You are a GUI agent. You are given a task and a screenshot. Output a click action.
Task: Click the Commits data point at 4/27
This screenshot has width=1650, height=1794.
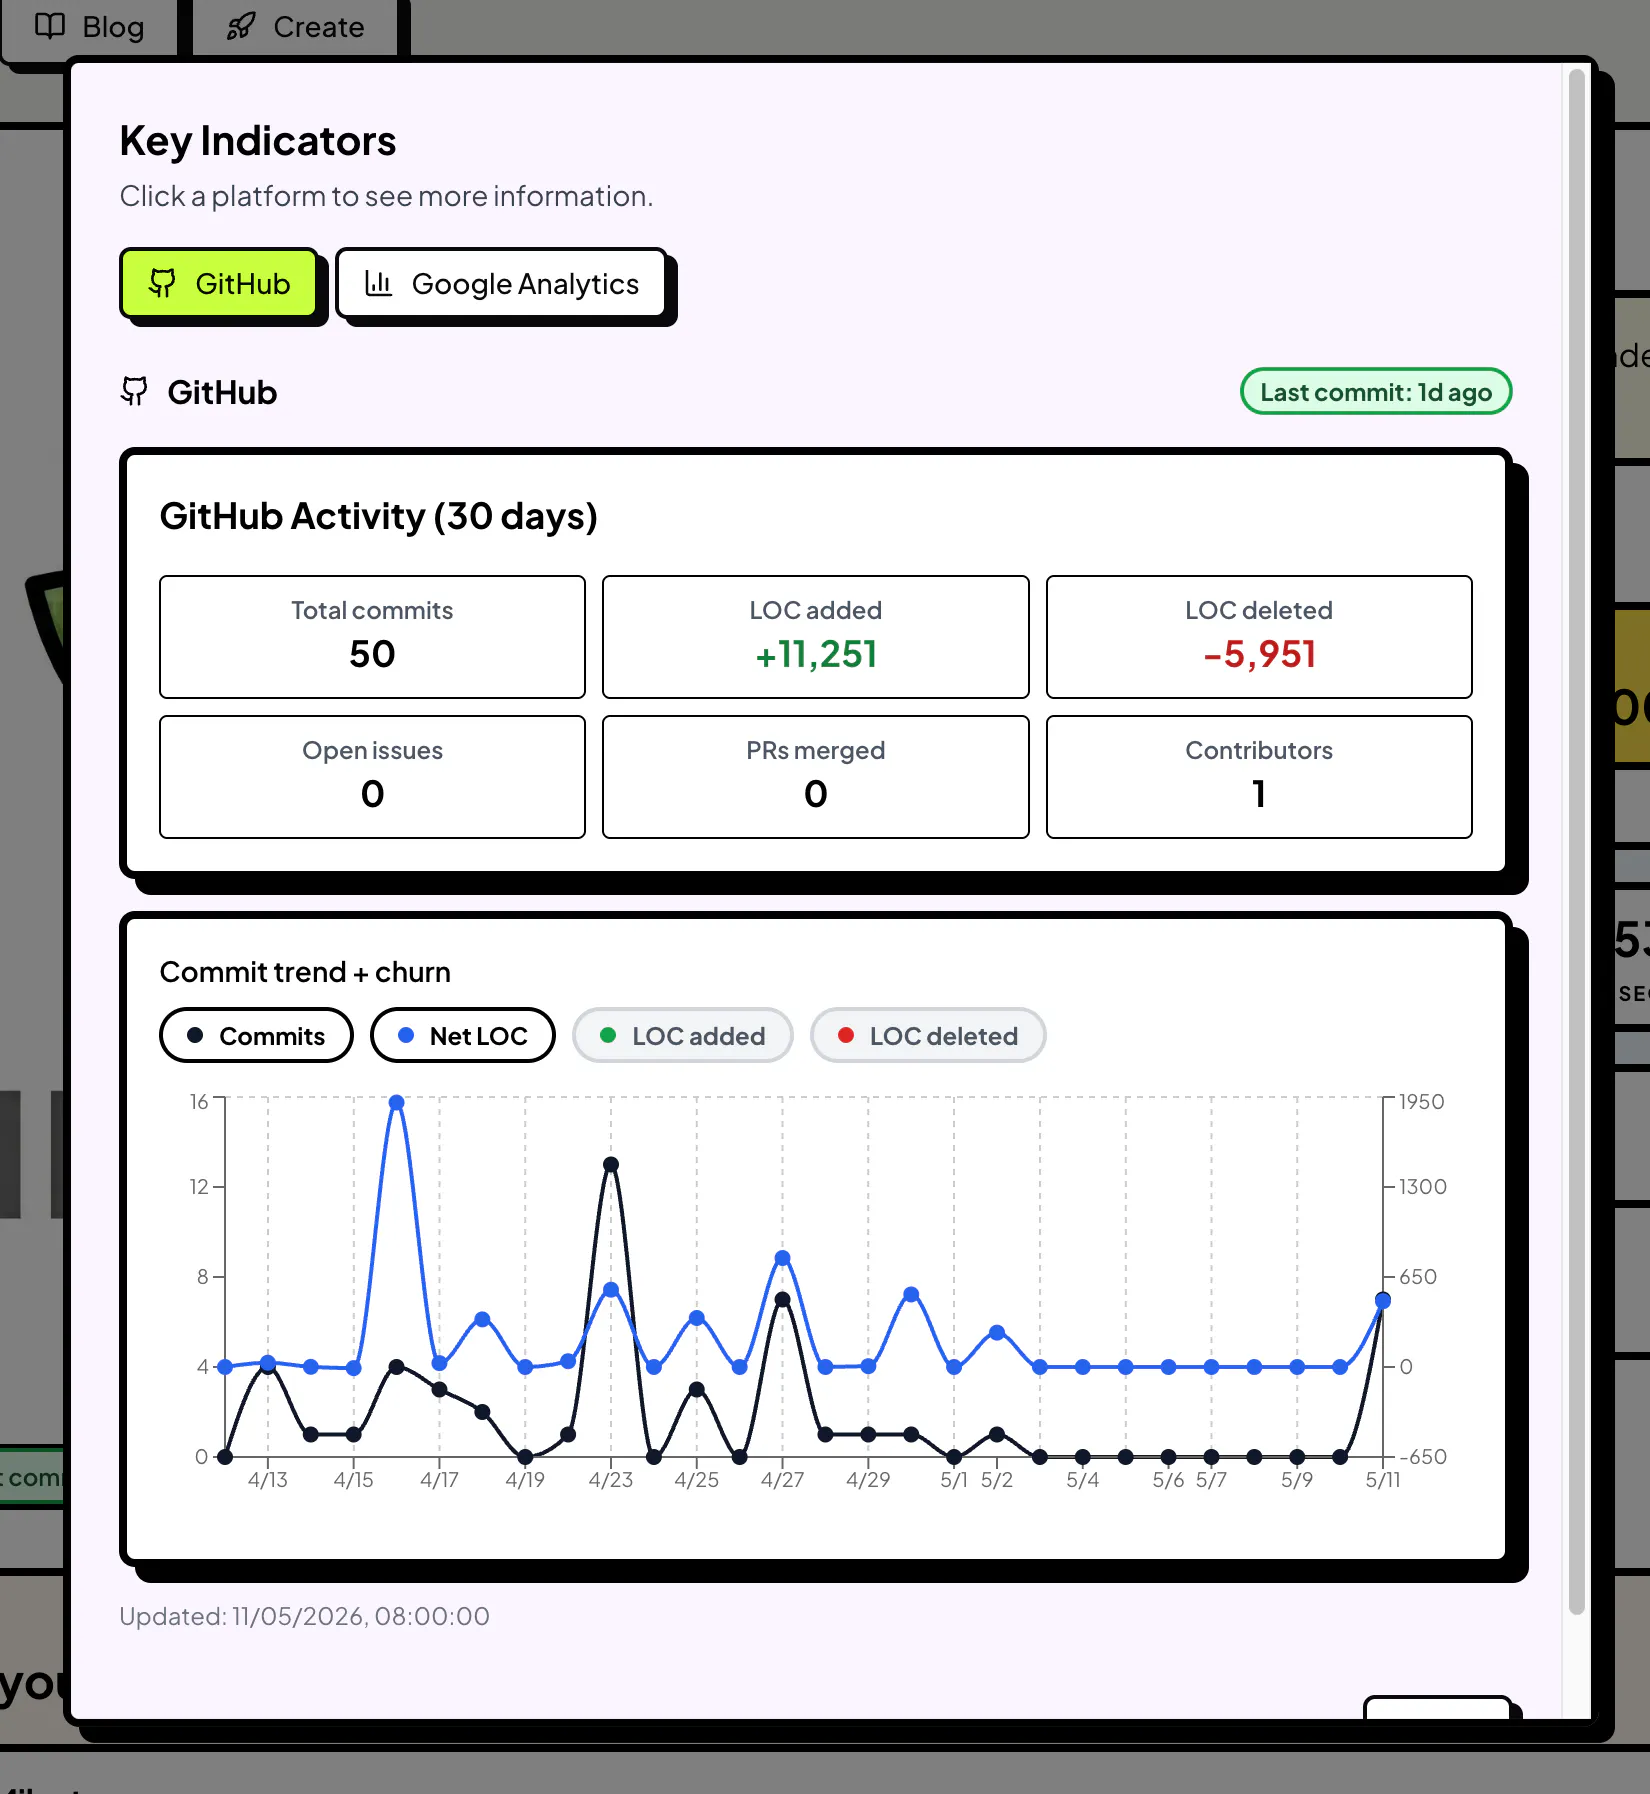click(x=783, y=1300)
